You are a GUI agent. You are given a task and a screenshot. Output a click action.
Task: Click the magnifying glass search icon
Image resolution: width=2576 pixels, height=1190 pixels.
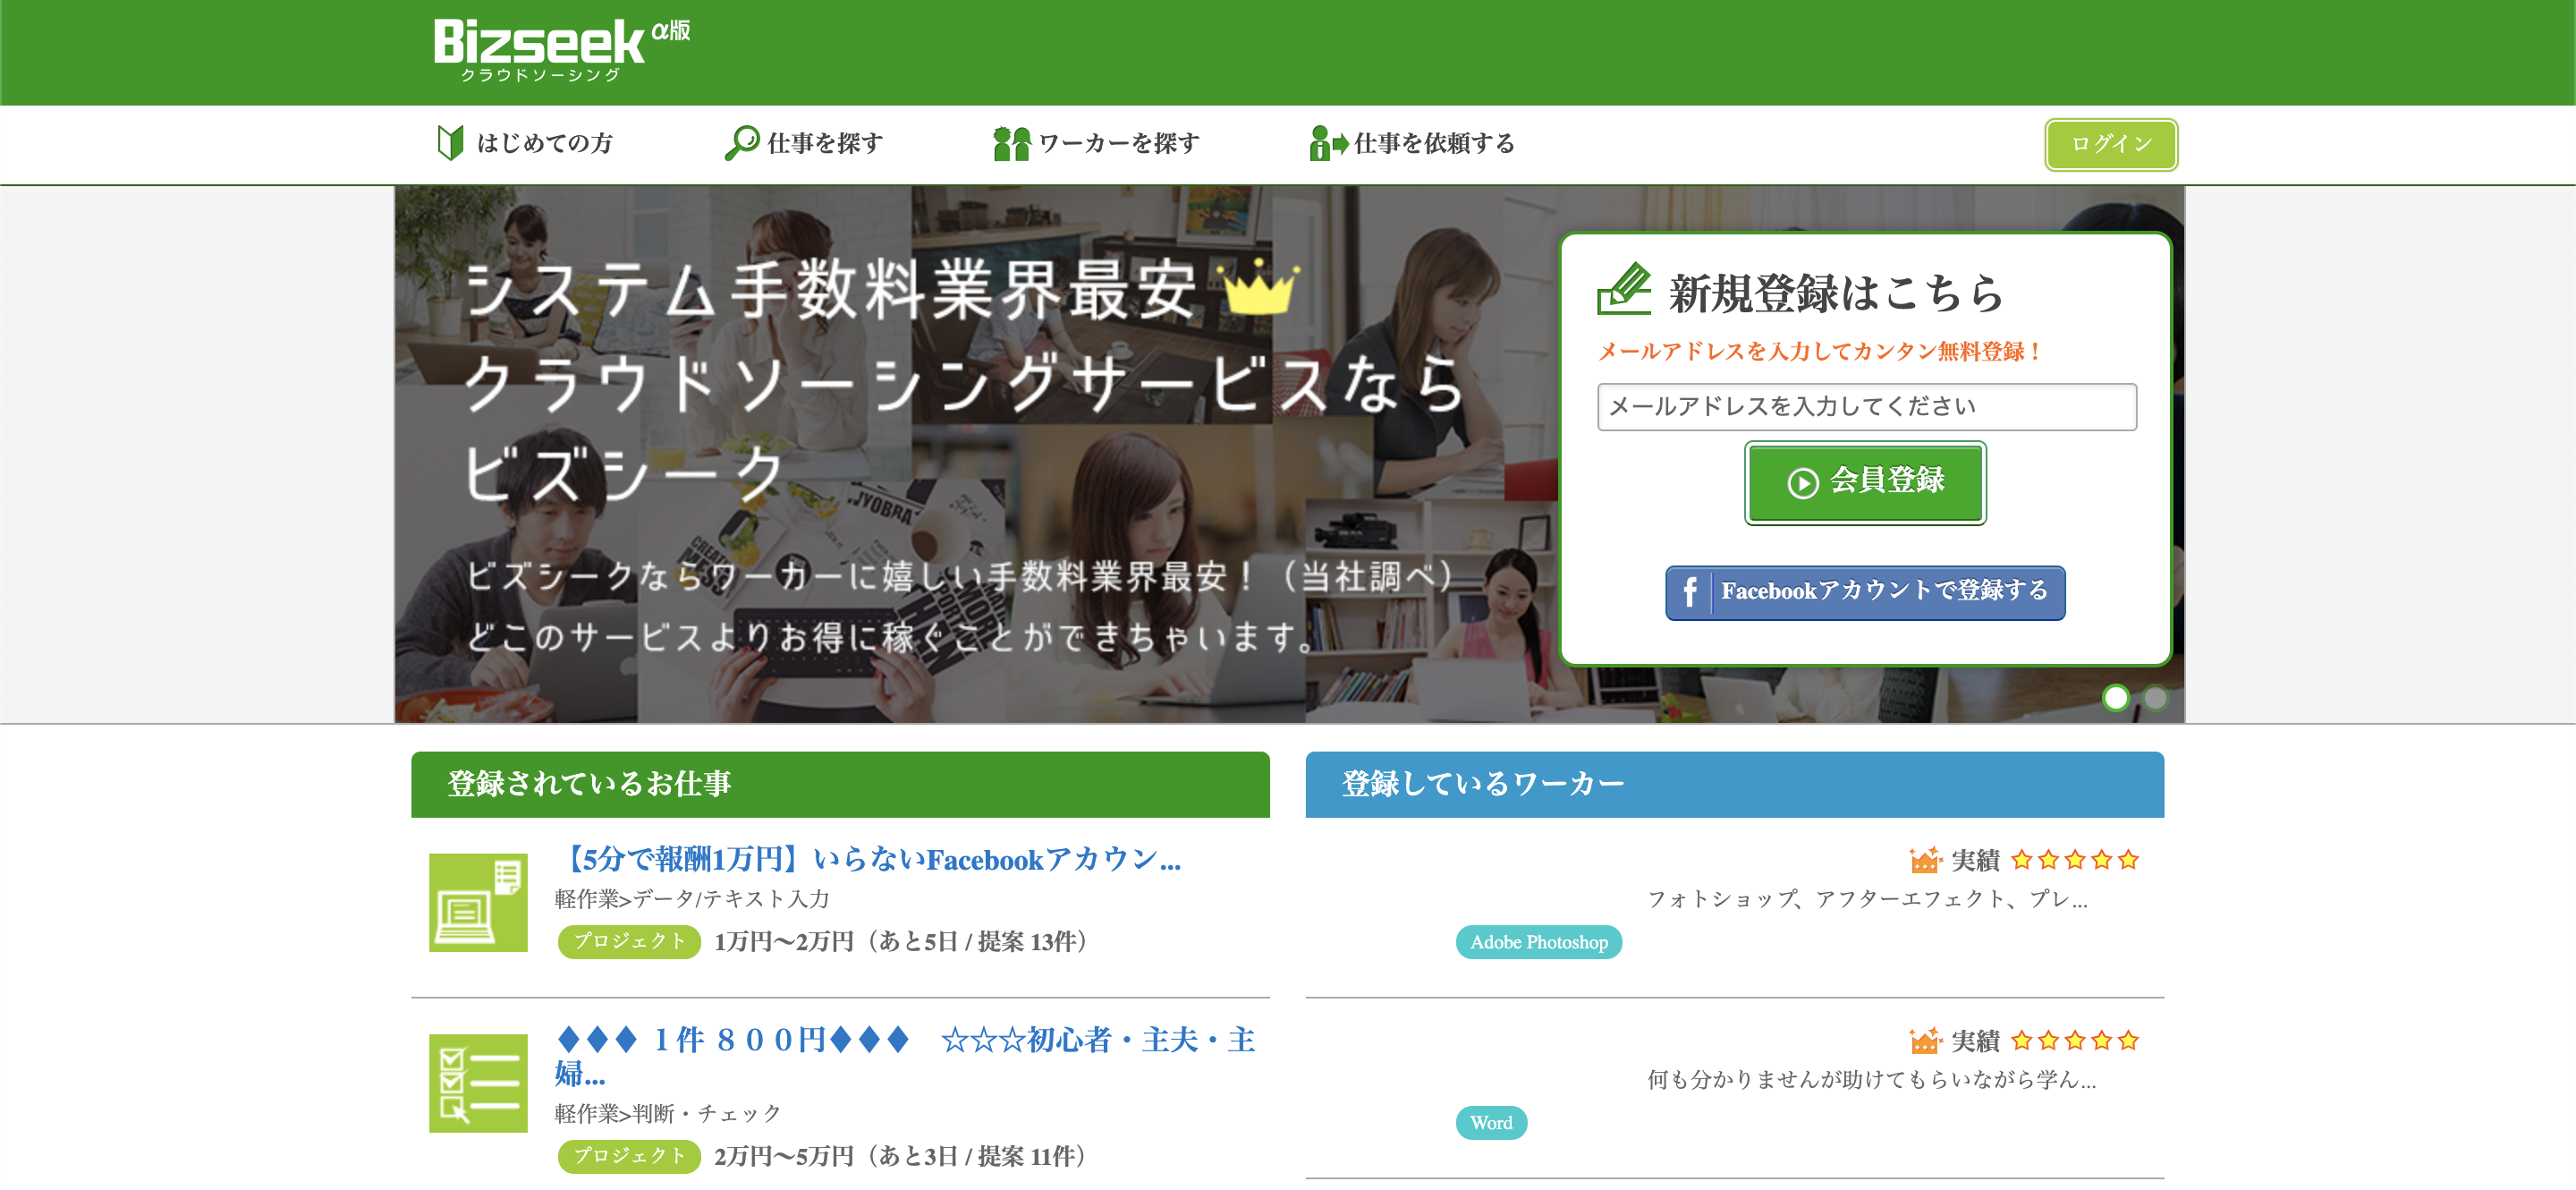741,143
